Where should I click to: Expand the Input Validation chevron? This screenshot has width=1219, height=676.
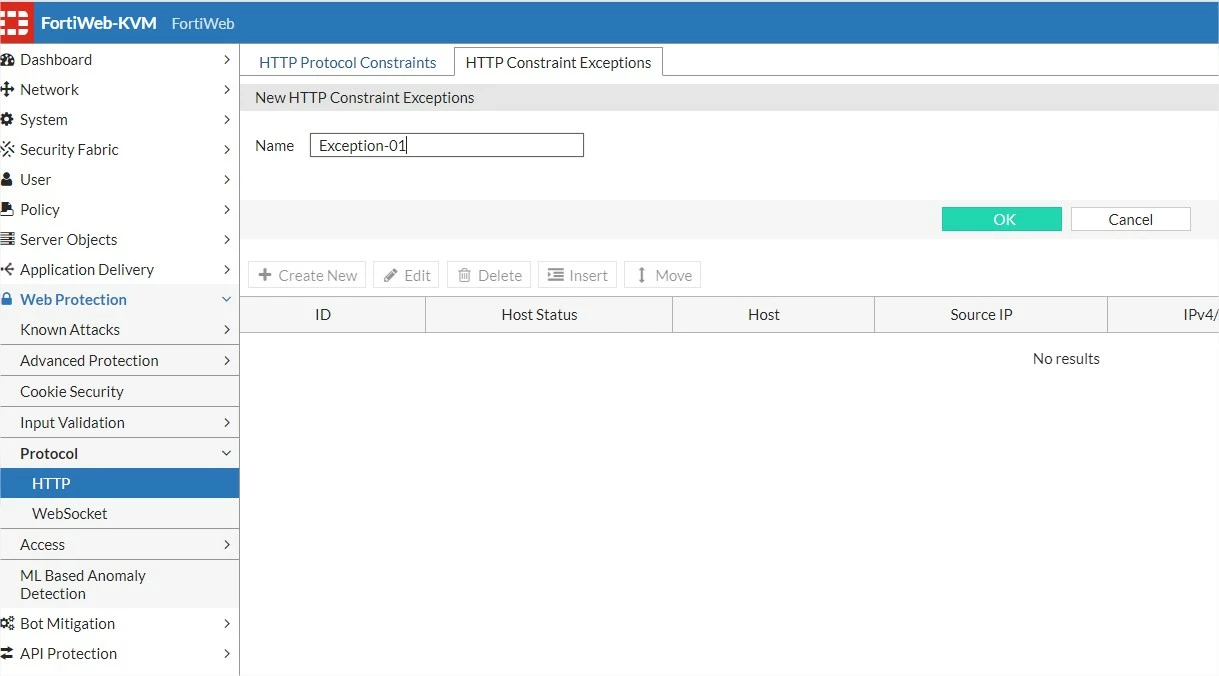pos(227,423)
